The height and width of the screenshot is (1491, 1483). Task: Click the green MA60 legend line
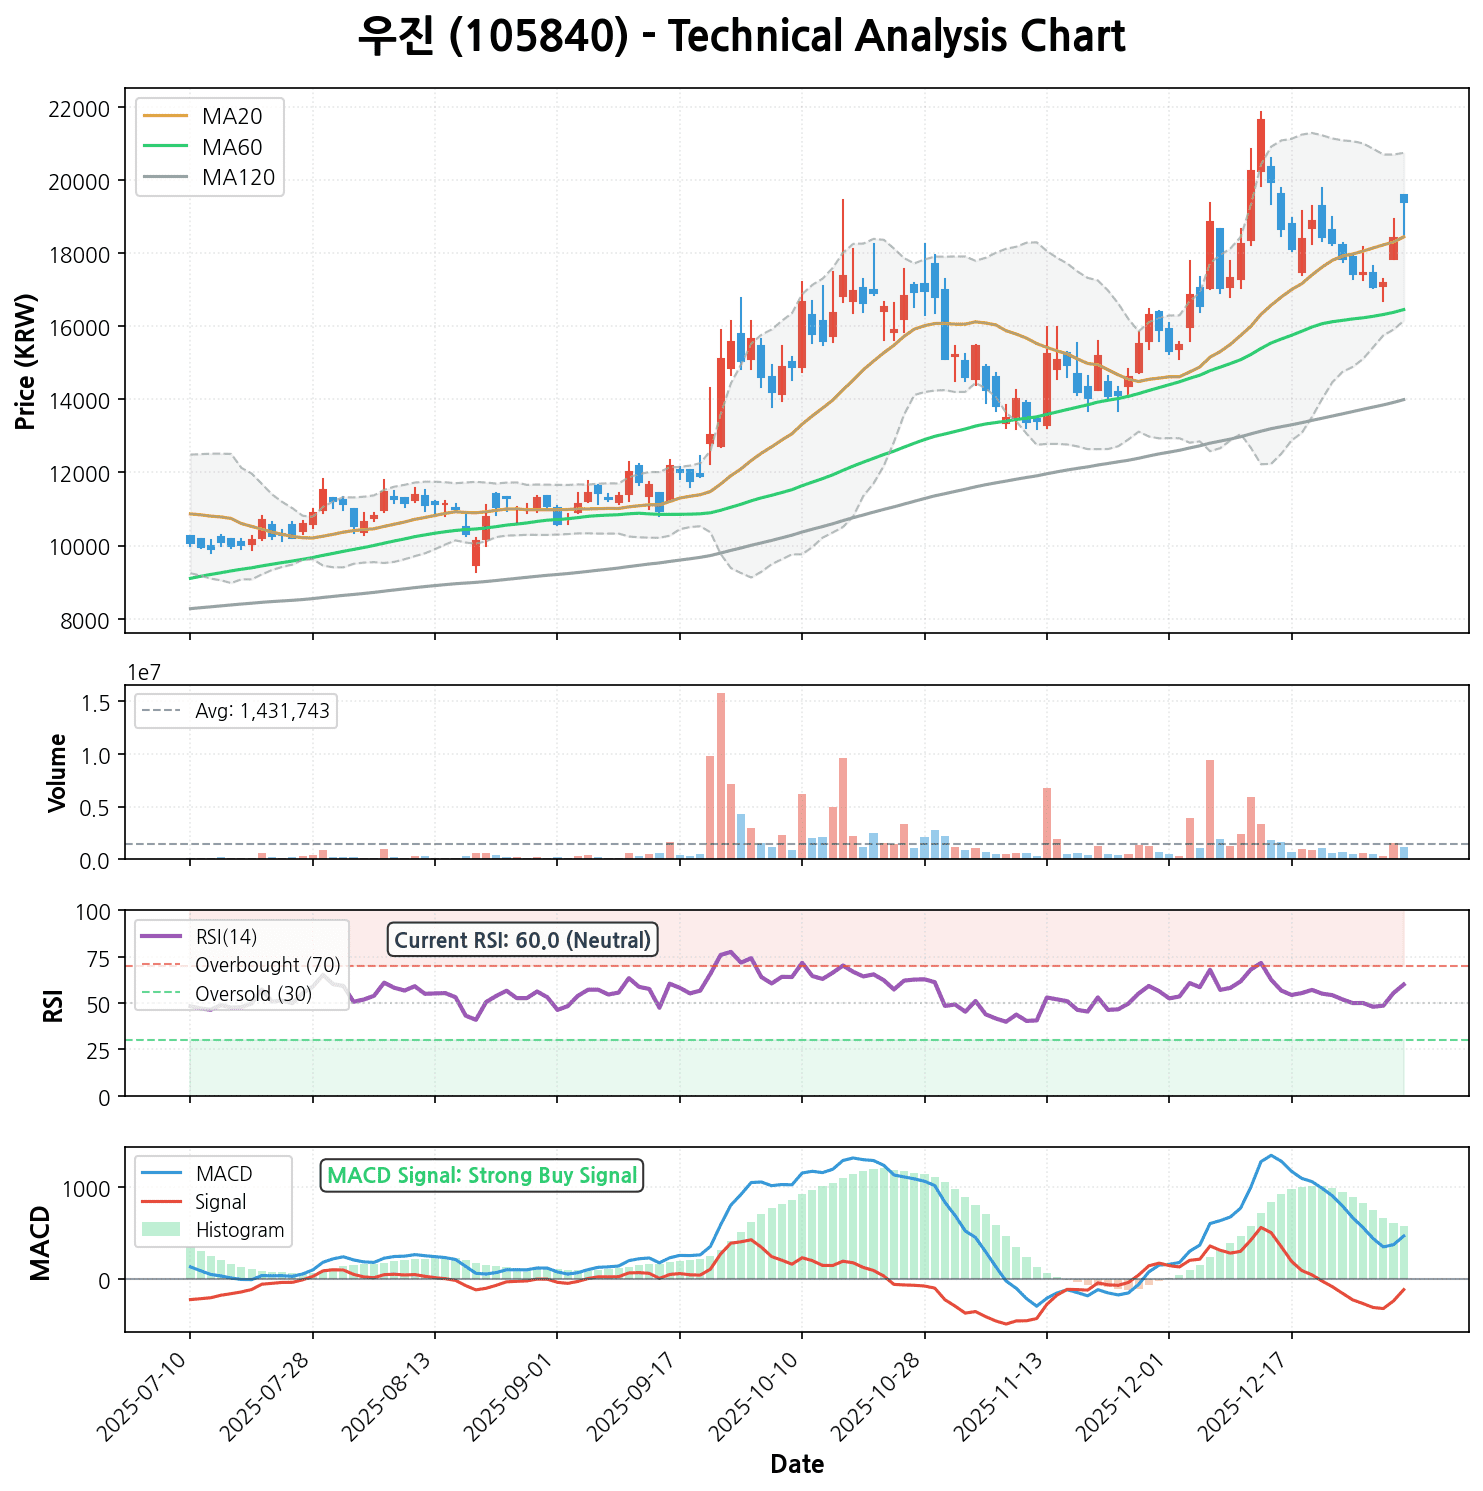pyautogui.click(x=165, y=148)
